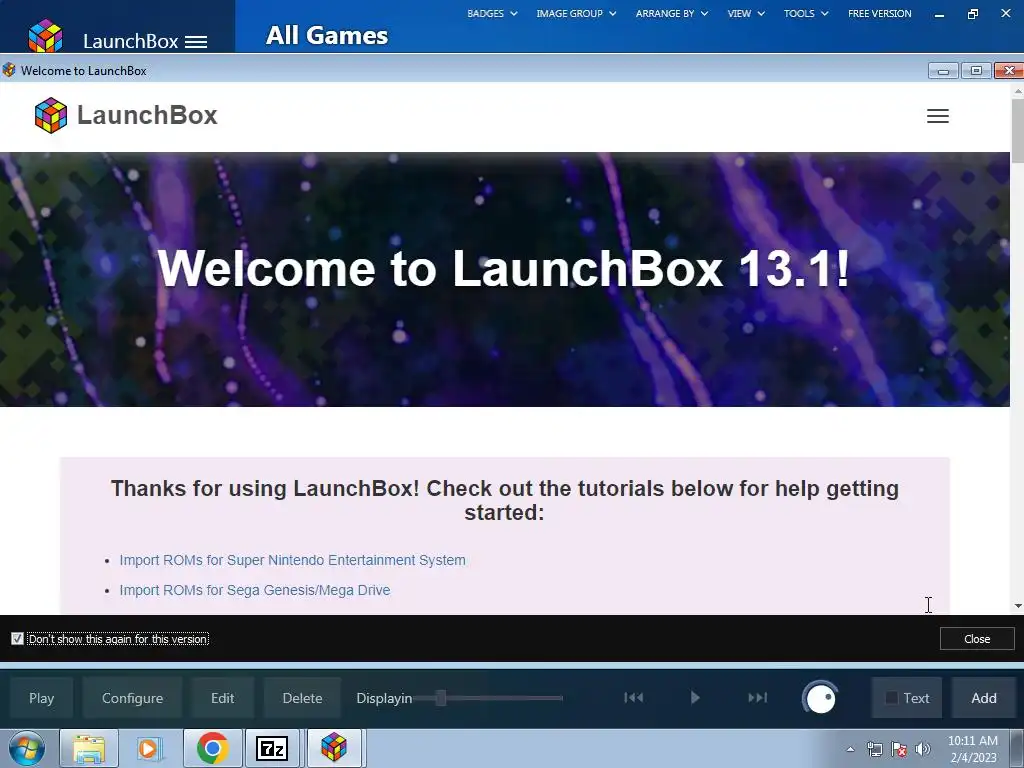Switch to LaunchBox taskbar icon
1024x768 pixels.
click(334, 748)
